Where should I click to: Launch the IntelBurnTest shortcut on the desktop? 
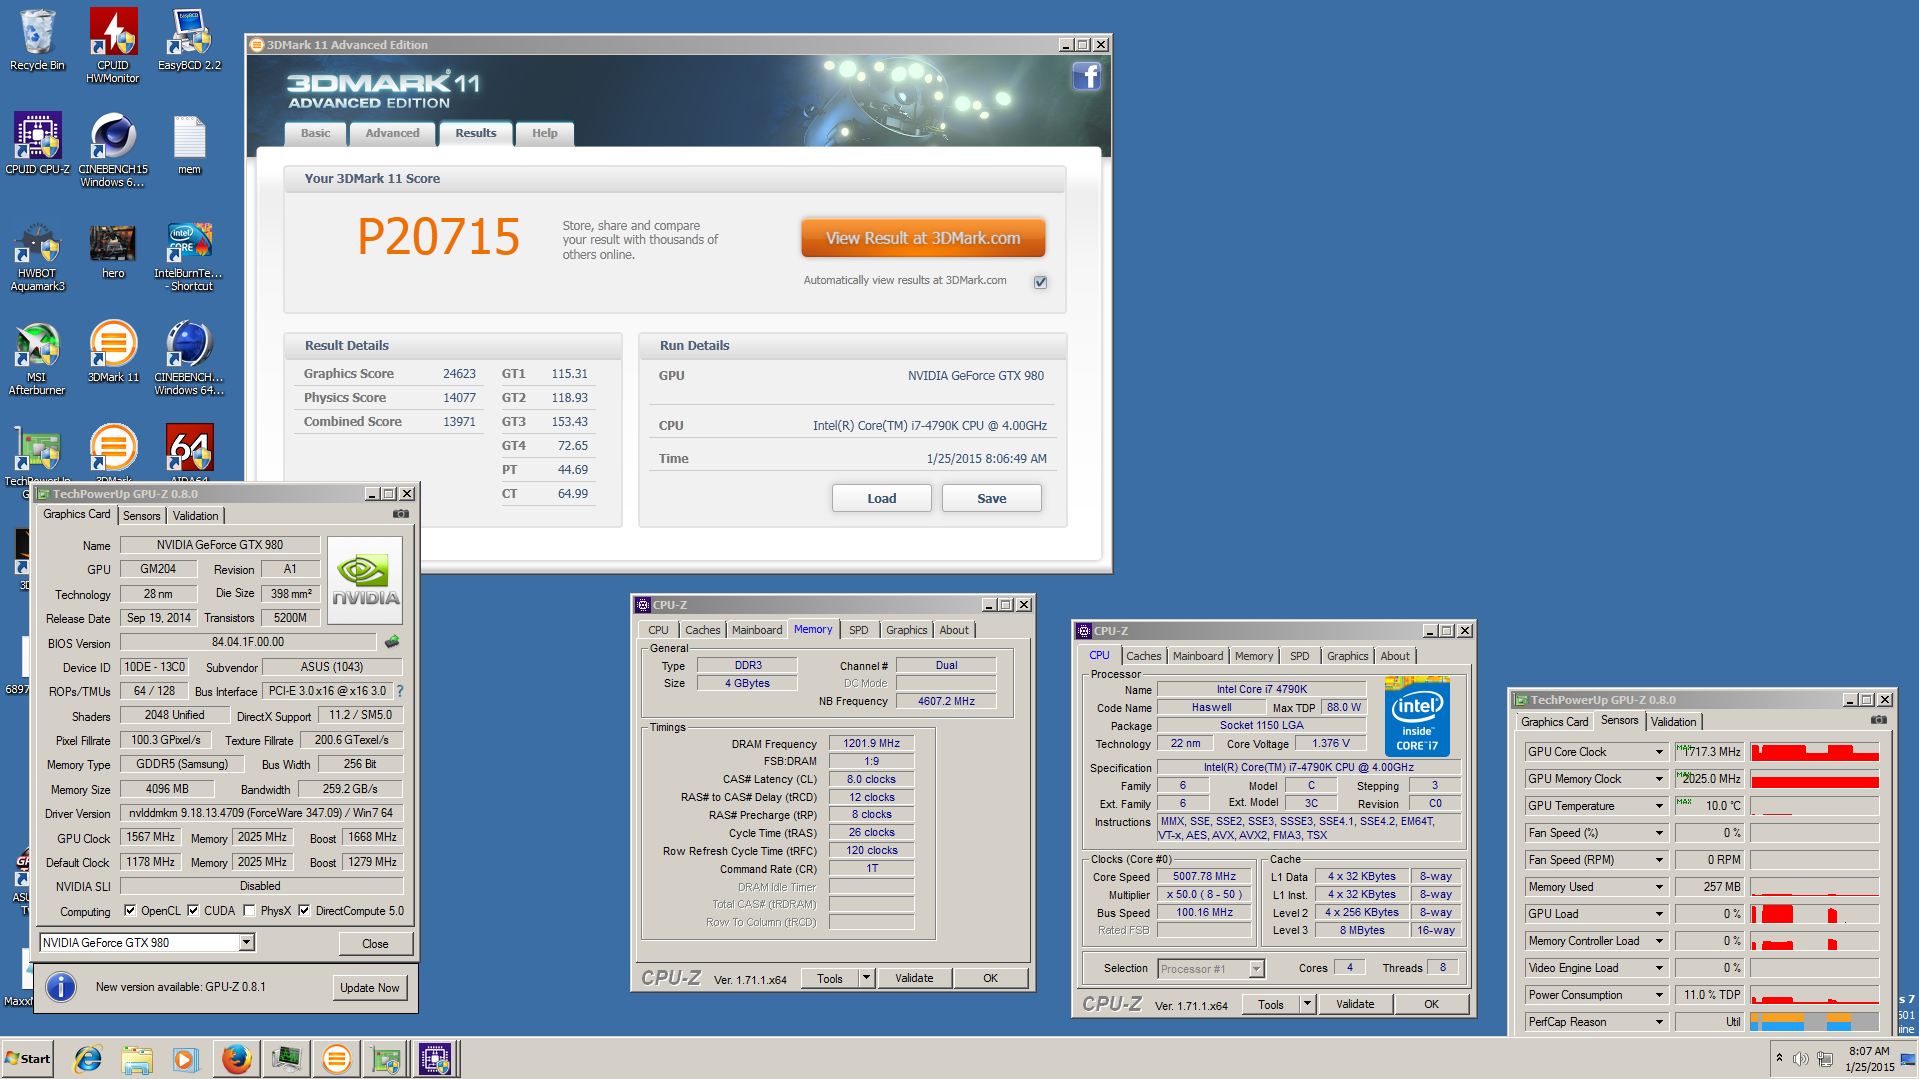pyautogui.click(x=189, y=258)
